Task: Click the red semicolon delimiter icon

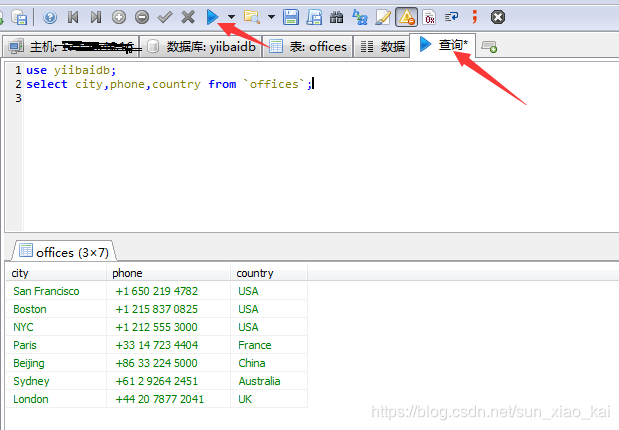Action: pyautogui.click(x=475, y=17)
